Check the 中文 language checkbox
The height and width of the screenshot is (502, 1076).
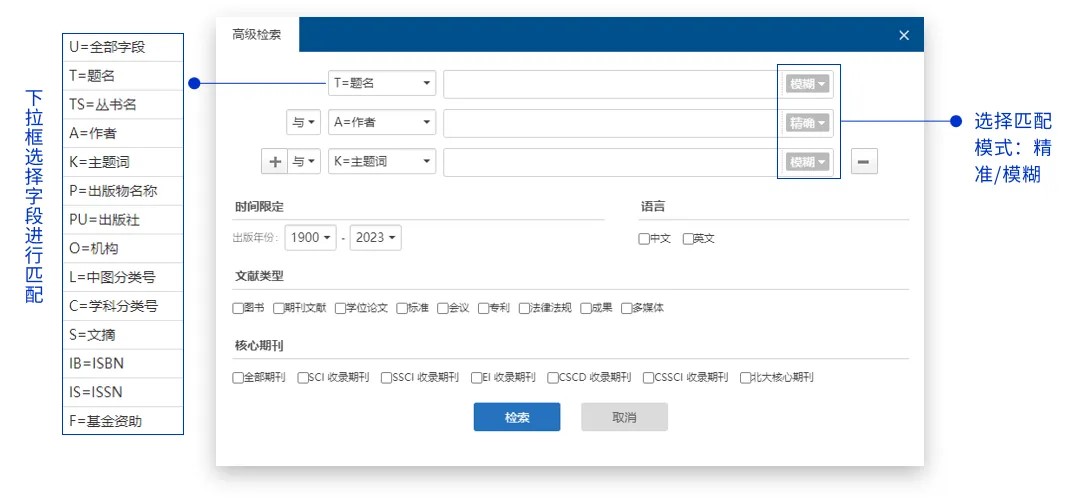click(x=644, y=239)
